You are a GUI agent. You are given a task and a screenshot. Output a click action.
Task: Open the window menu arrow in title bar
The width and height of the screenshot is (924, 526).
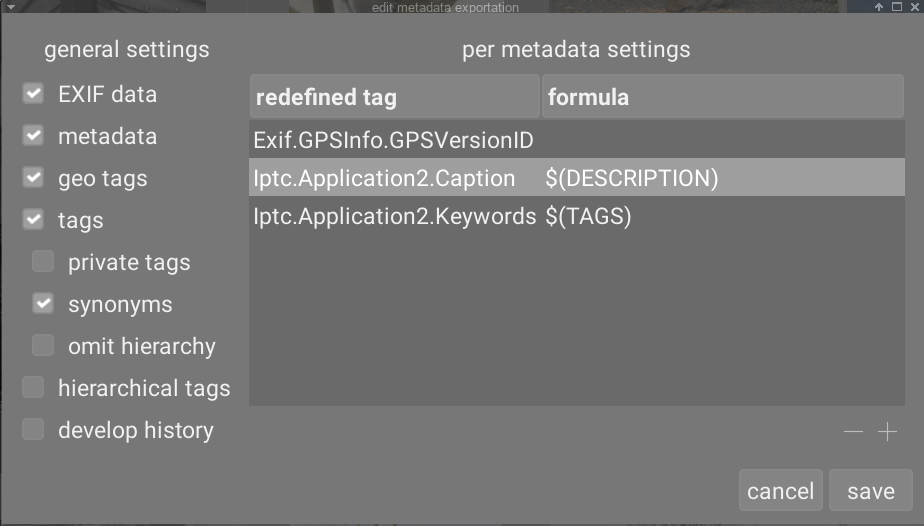pyautogui.click(x=11, y=7)
